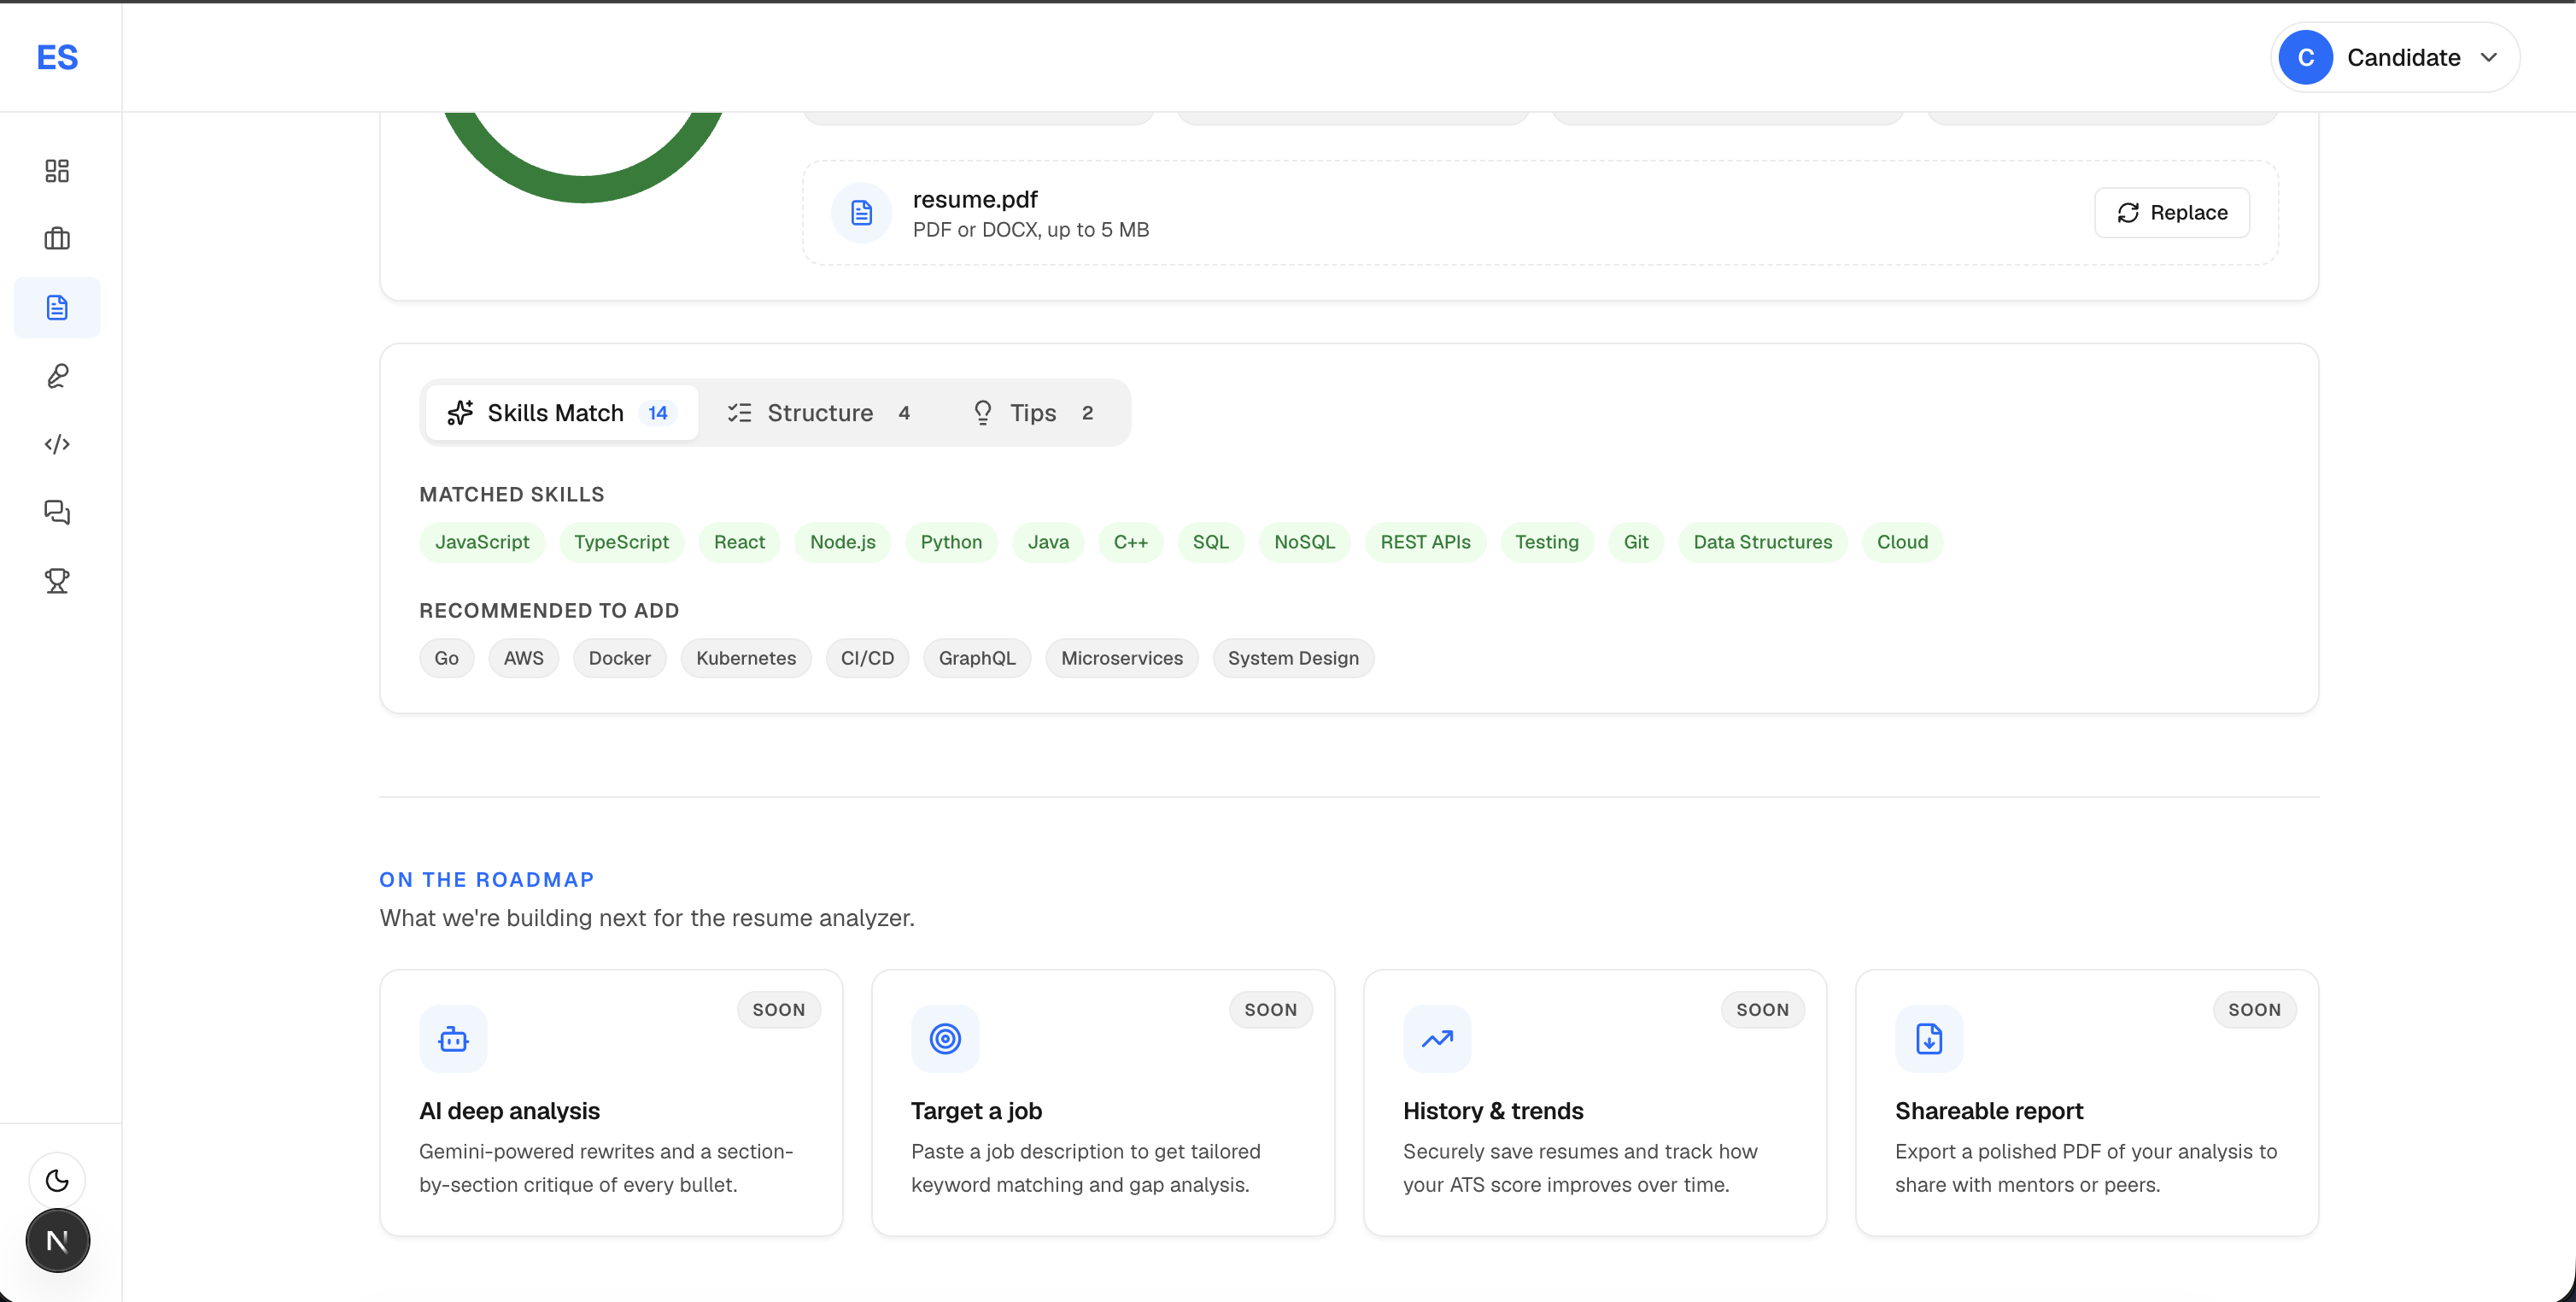Click the Data Structures skill chip
The height and width of the screenshot is (1302, 2576).
pos(1762,542)
